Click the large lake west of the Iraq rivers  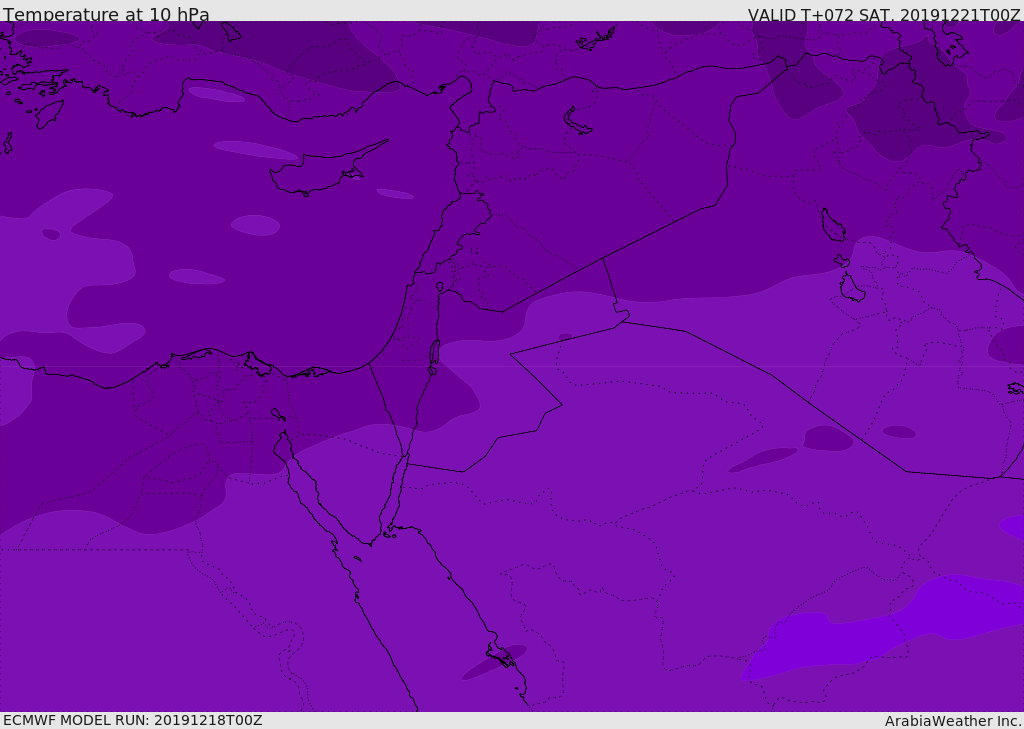[x=833, y=225]
